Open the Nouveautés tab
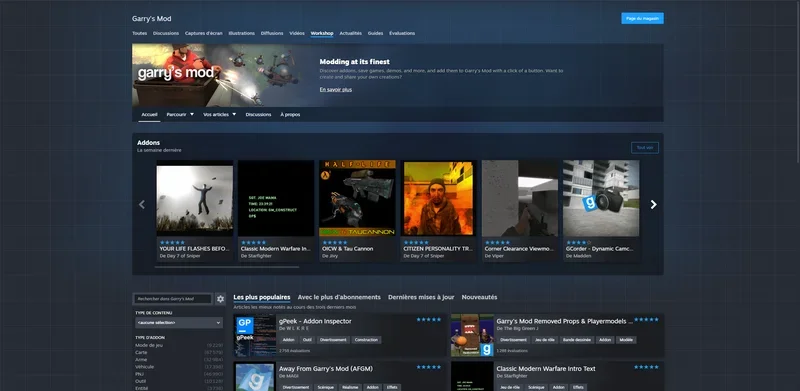Viewport: 800px width, 391px height. click(479, 297)
